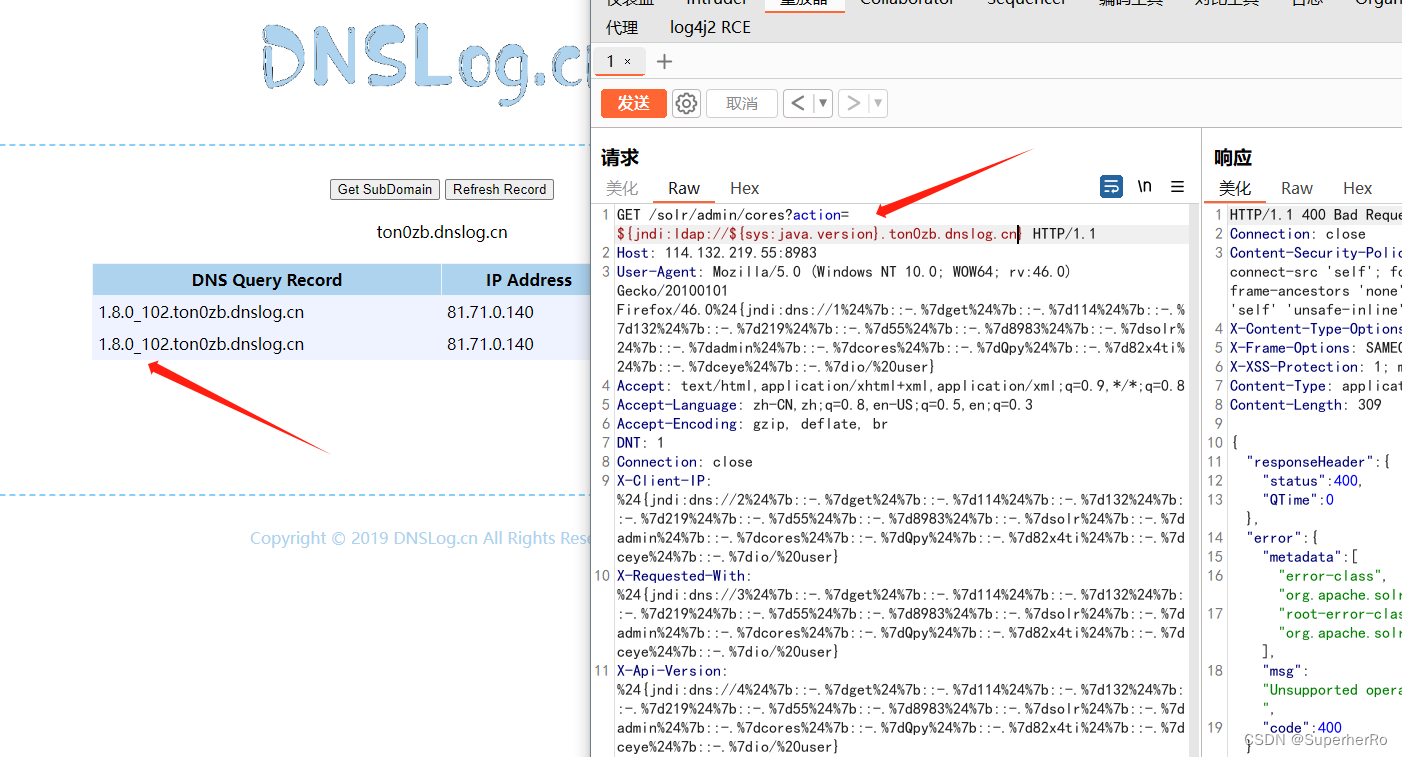Image resolution: width=1402 pixels, height=757 pixels.
Task: Click the 发送 send button
Action: coord(634,103)
